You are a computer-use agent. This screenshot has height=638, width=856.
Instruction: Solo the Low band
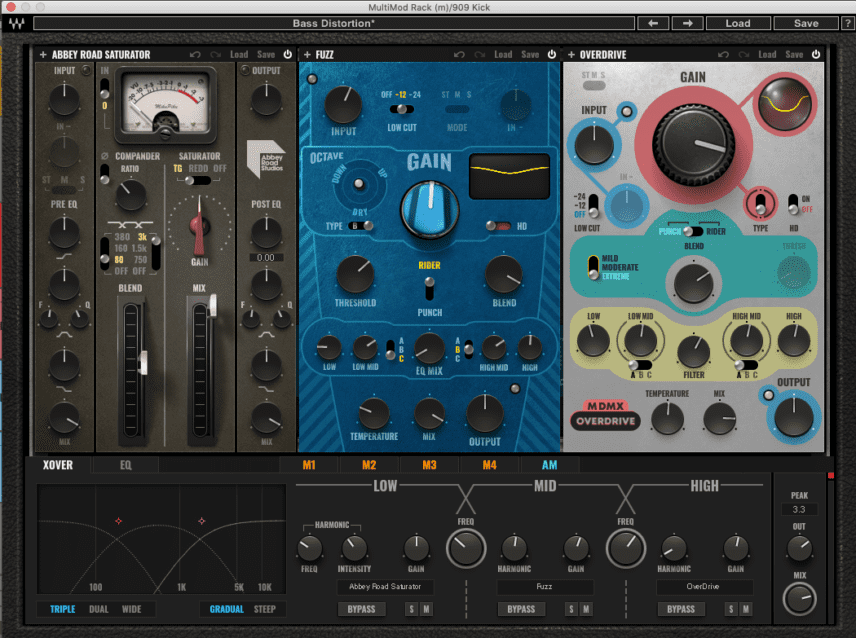point(412,609)
